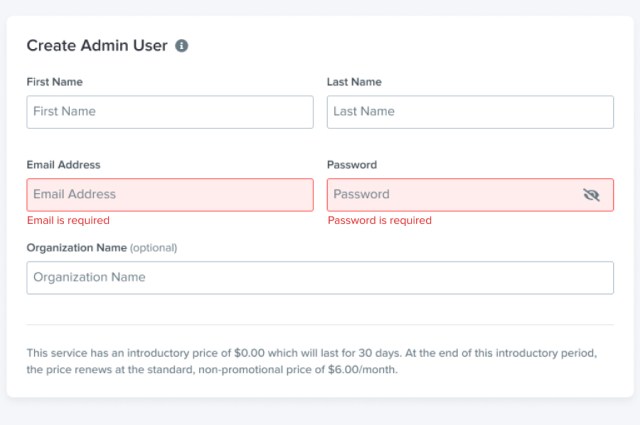Select the Email Address input field
Viewport: 640px width, 425px height.
pyautogui.click(x=170, y=195)
